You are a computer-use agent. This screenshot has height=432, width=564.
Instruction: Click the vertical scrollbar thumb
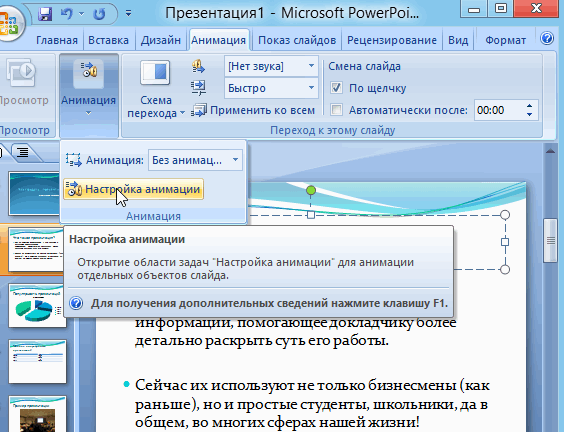tap(550, 240)
